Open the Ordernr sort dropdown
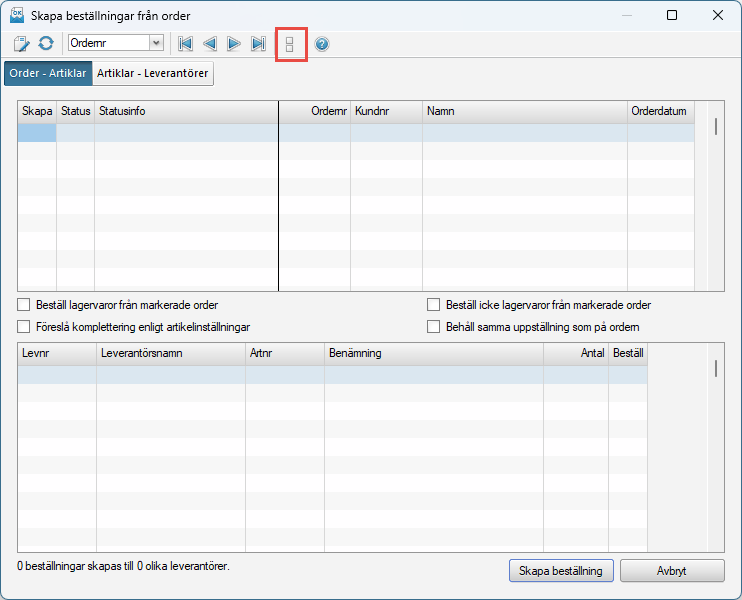 (156, 43)
